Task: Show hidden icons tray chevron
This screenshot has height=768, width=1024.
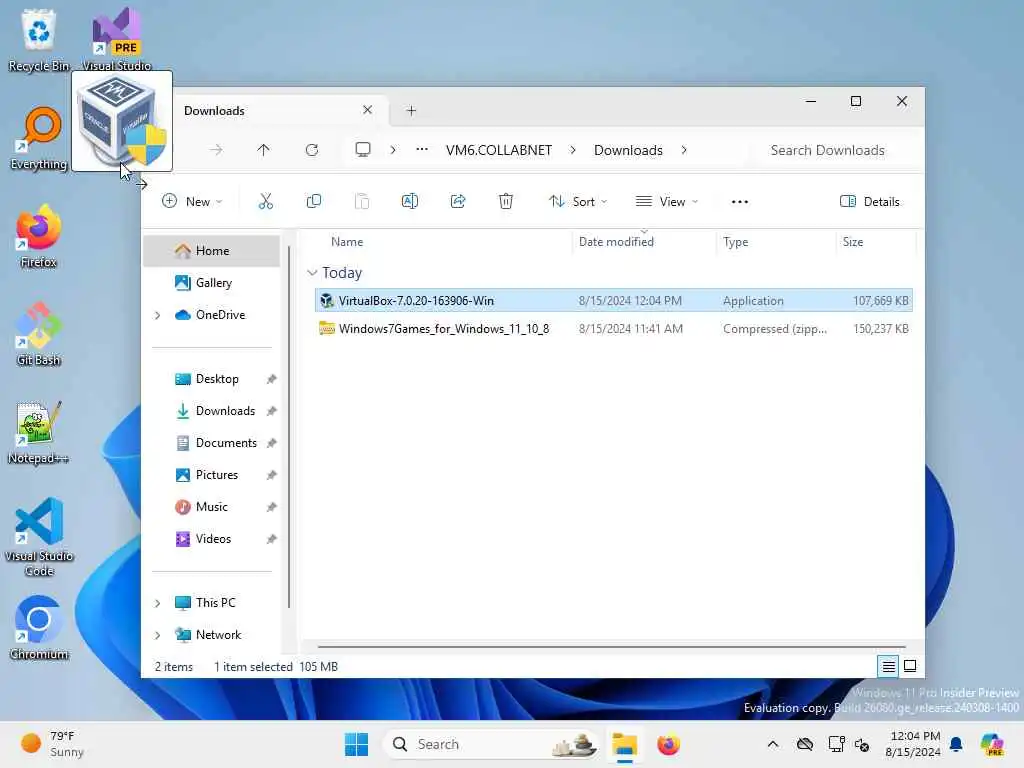Action: pyautogui.click(x=773, y=744)
